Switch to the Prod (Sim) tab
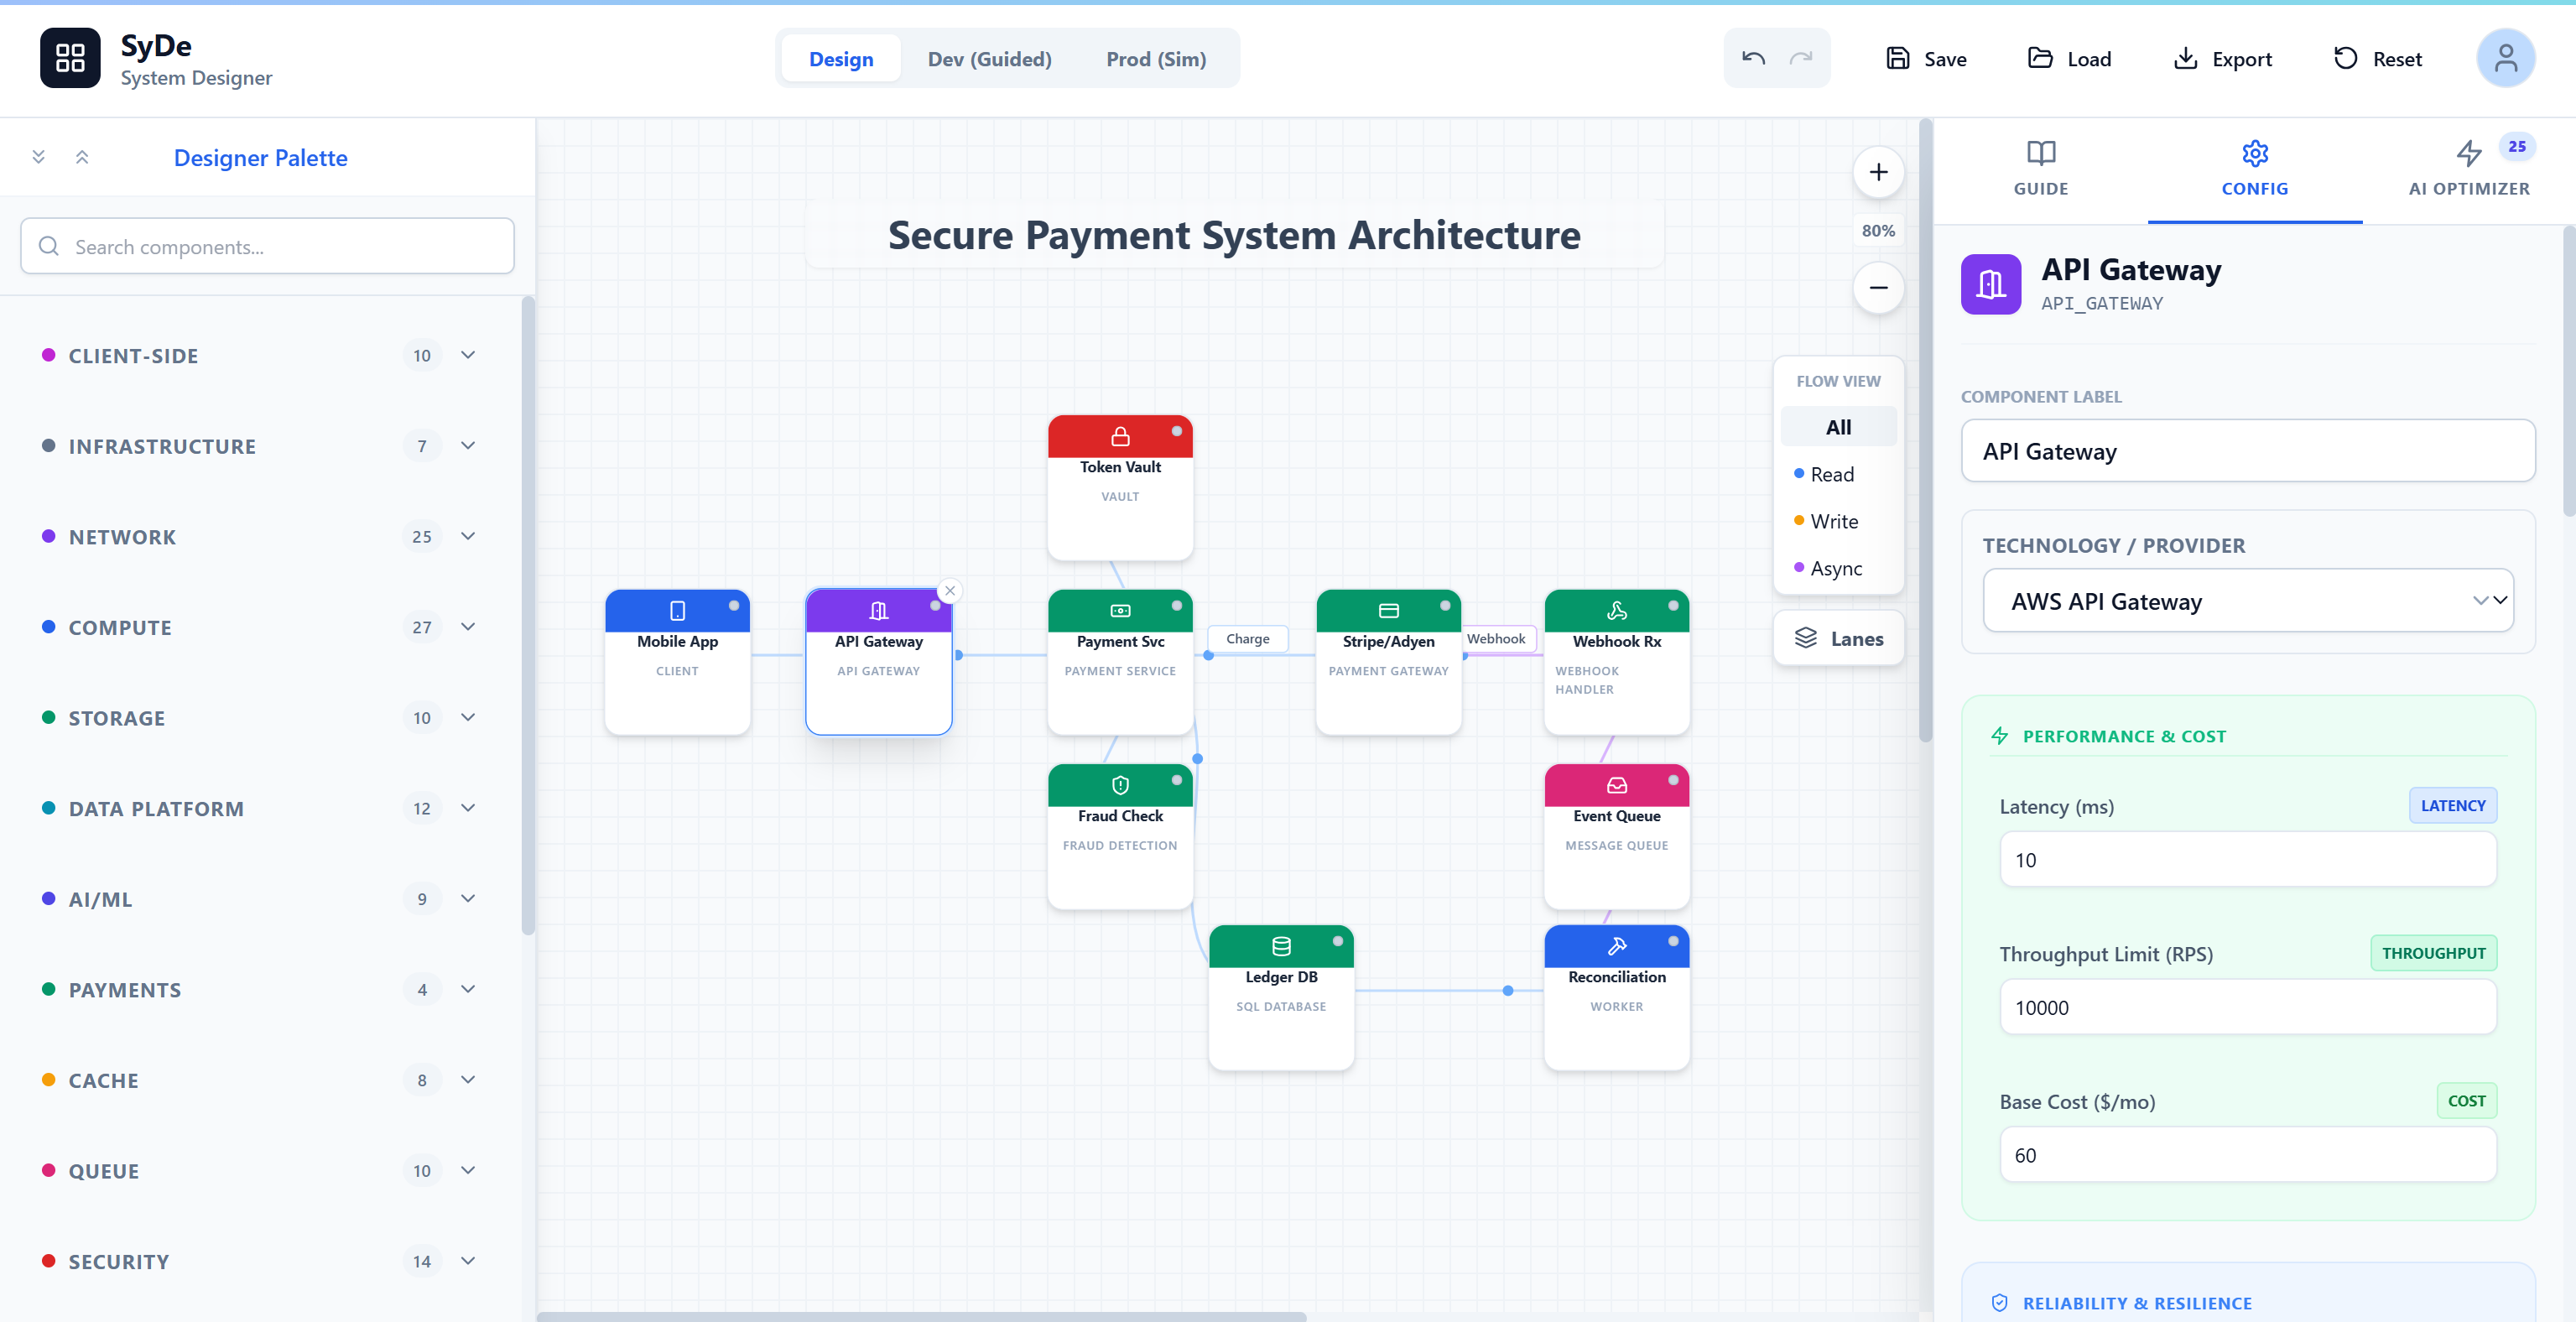Viewport: 2576px width, 1322px height. click(x=1156, y=58)
